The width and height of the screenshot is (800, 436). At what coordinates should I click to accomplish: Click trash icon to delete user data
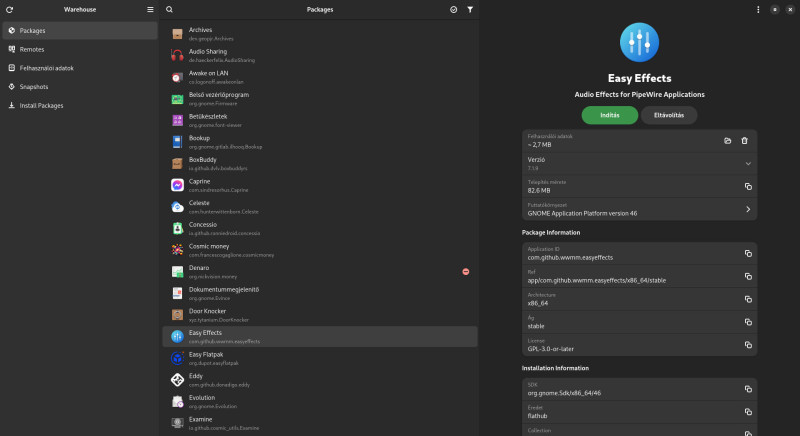pos(744,141)
